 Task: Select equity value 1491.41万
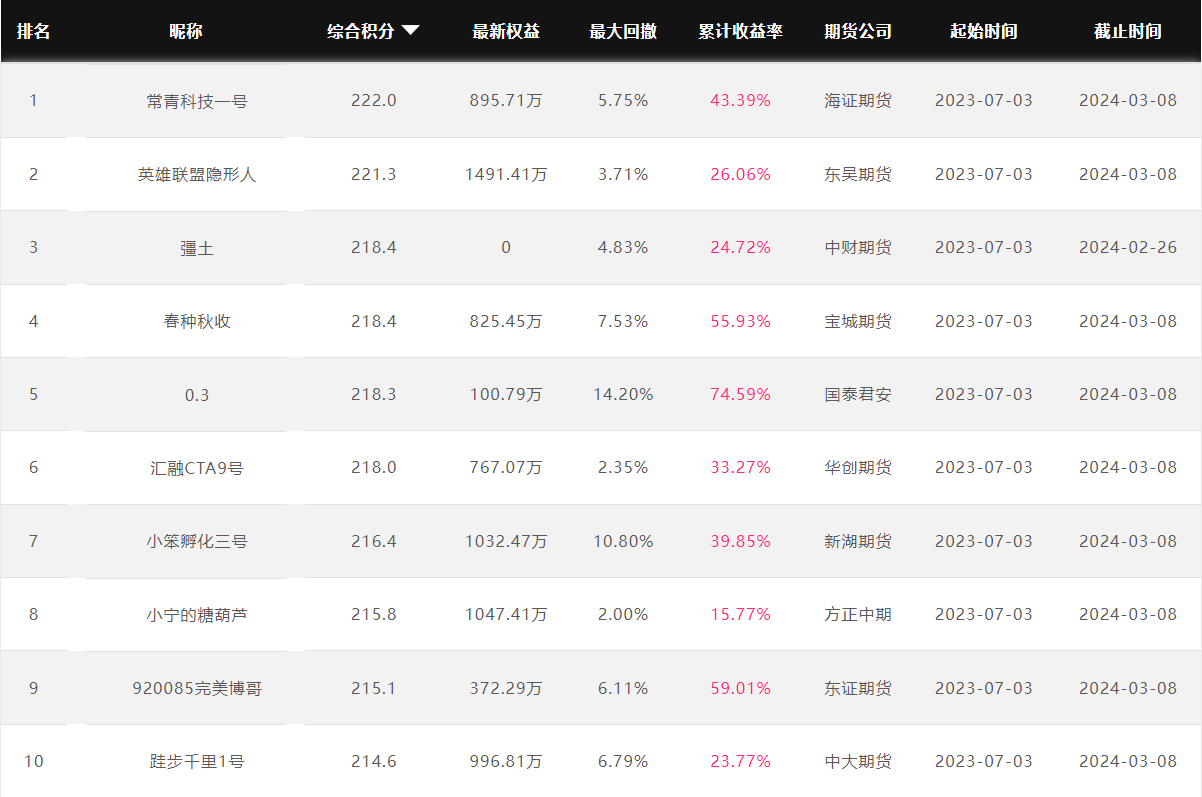[x=506, y=174]
